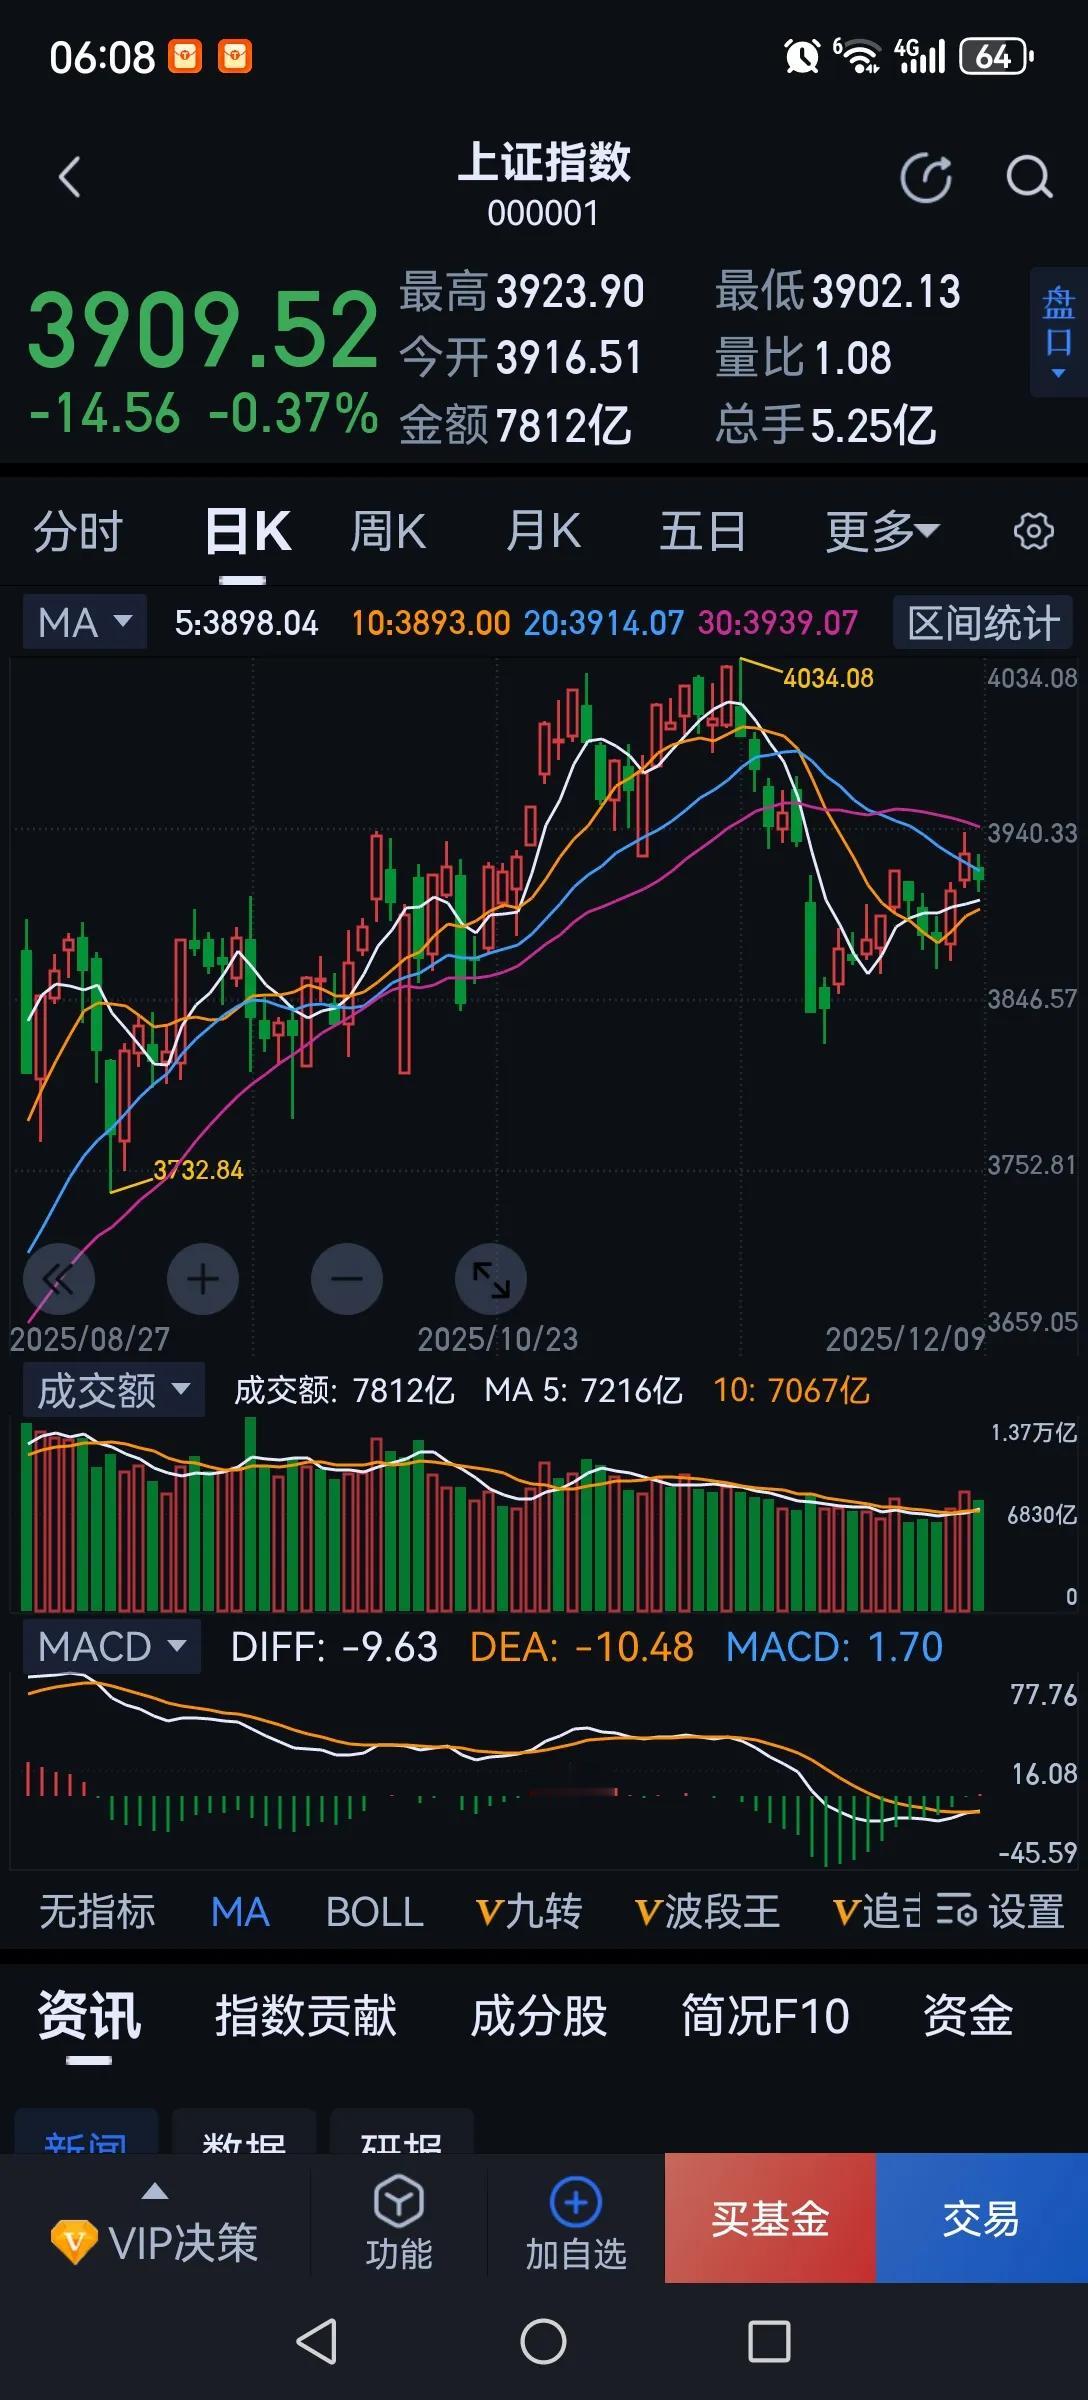This screenshot has width=1088, height=2400.
Task: Select V九转 indicator
Action: tap(529, 1911)
